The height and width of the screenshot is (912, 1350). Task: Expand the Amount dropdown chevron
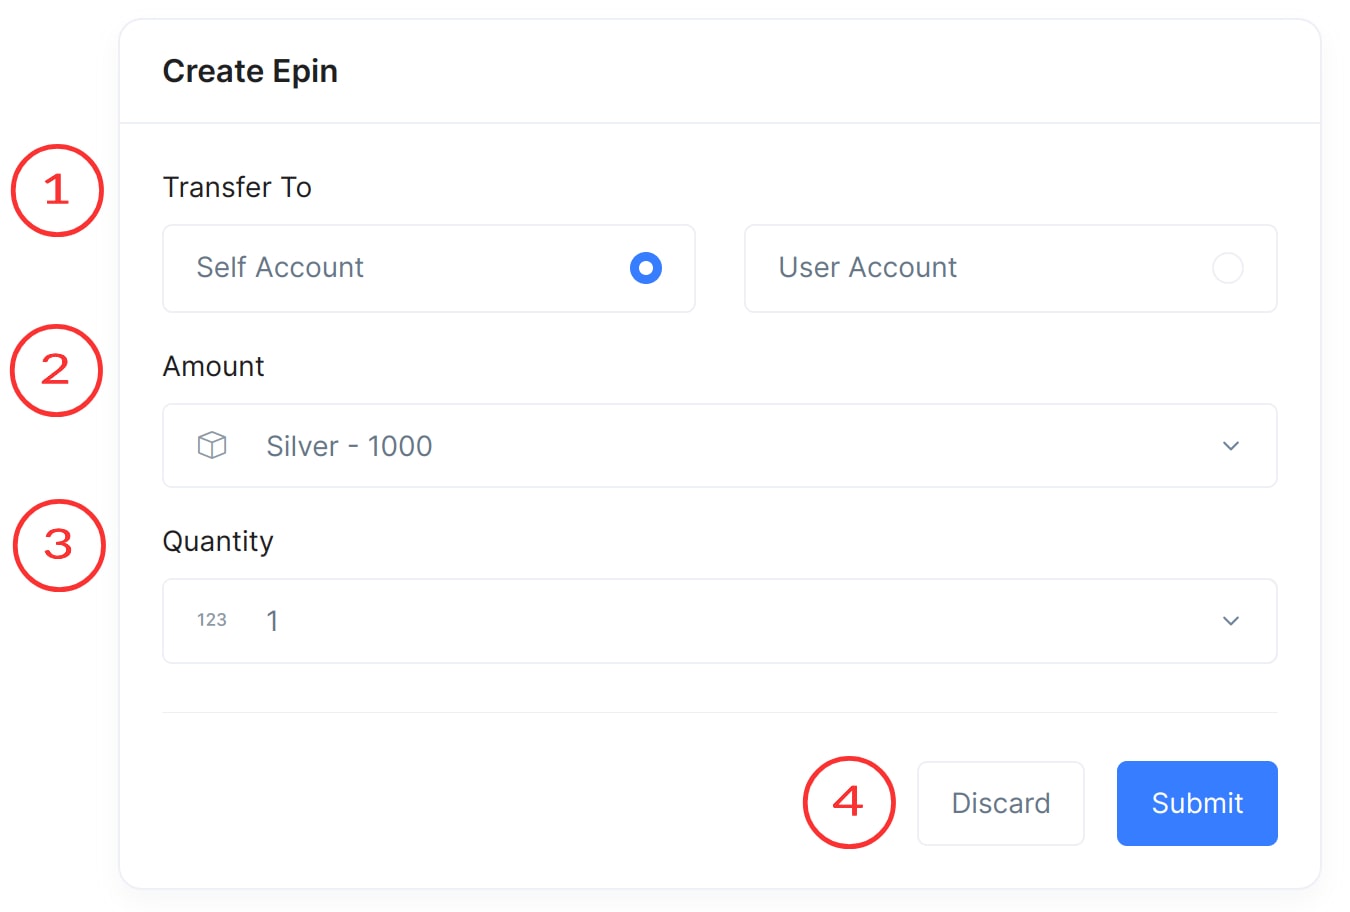(x=1231, y=446)
